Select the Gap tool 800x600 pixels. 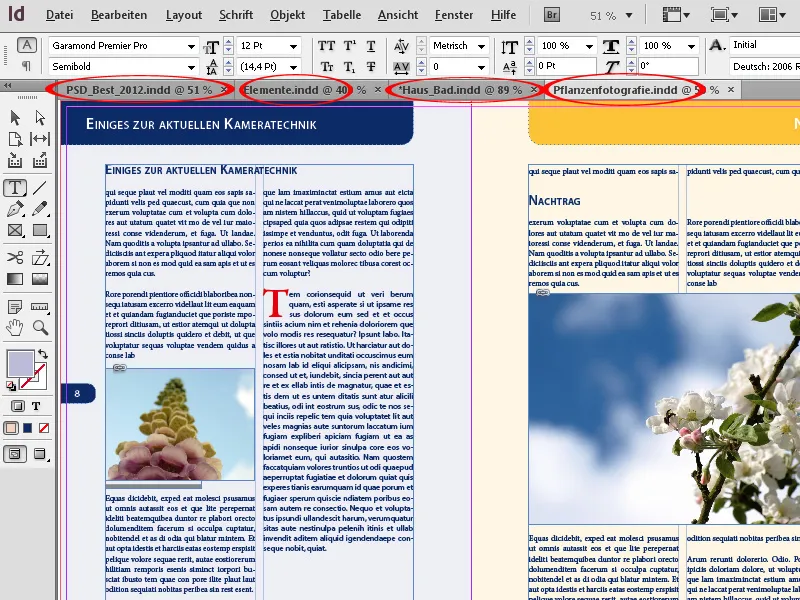click(40, 139)
